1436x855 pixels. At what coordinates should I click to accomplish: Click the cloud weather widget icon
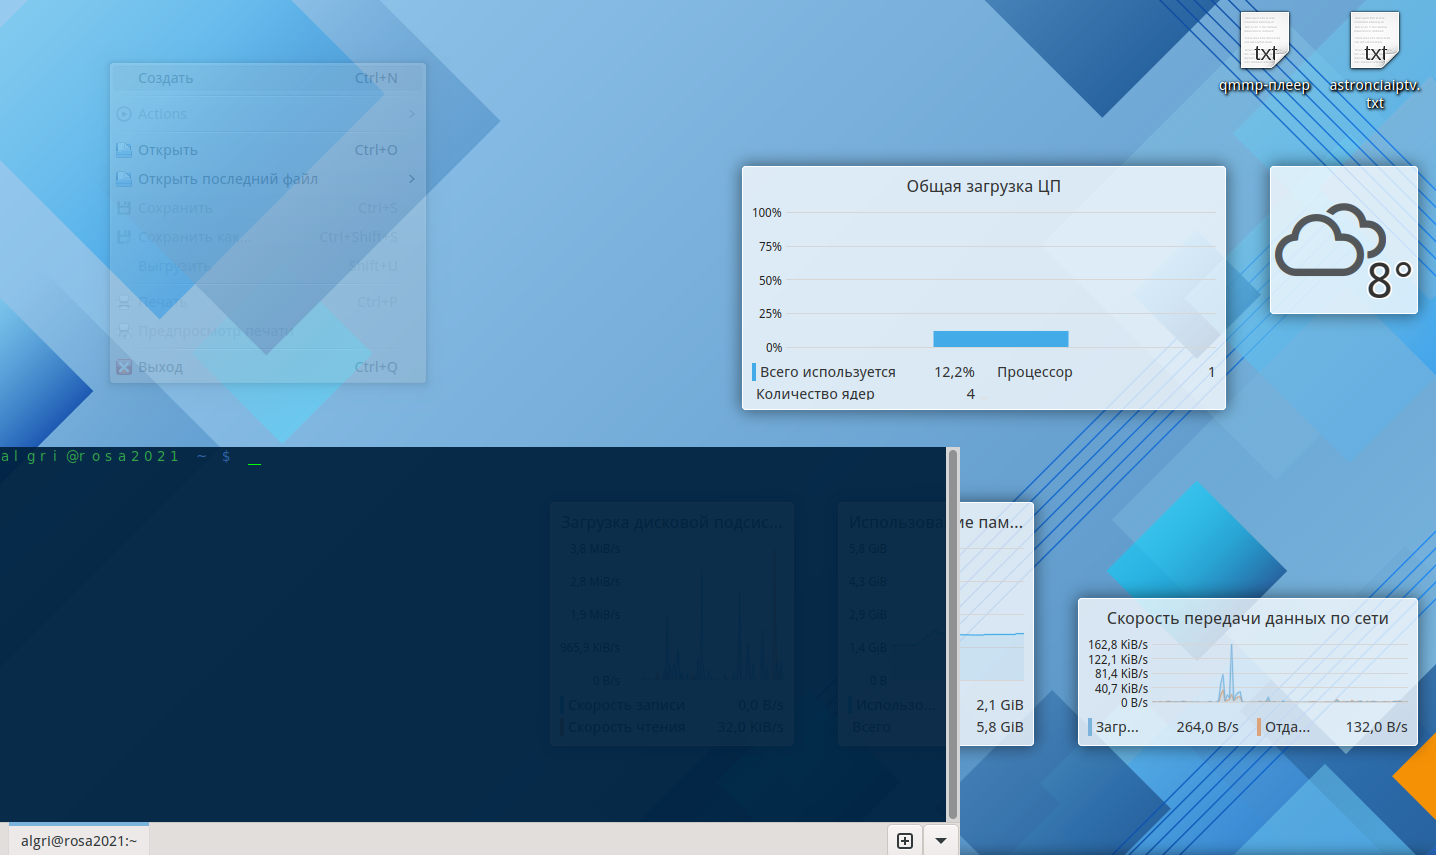pos(1330,240)
